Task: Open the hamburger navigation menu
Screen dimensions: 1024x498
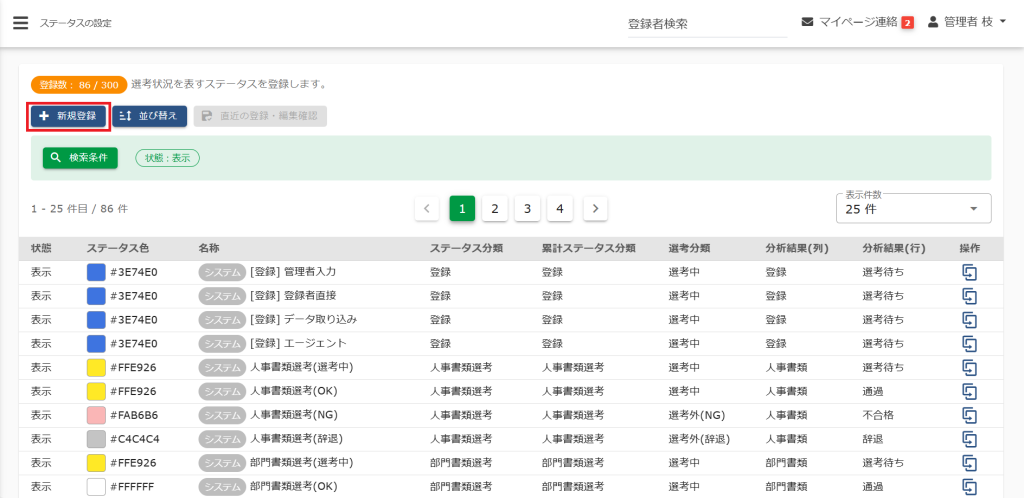Action: pos(20,22)
